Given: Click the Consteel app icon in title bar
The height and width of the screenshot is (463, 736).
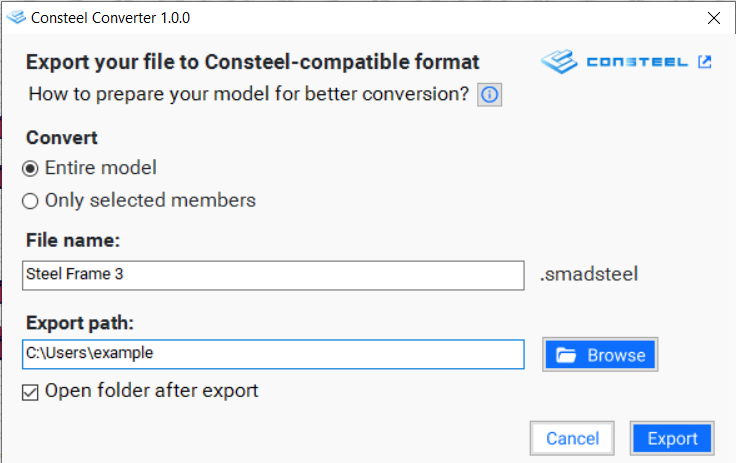Looking at the screenshot, I should [x=16, y=17].
